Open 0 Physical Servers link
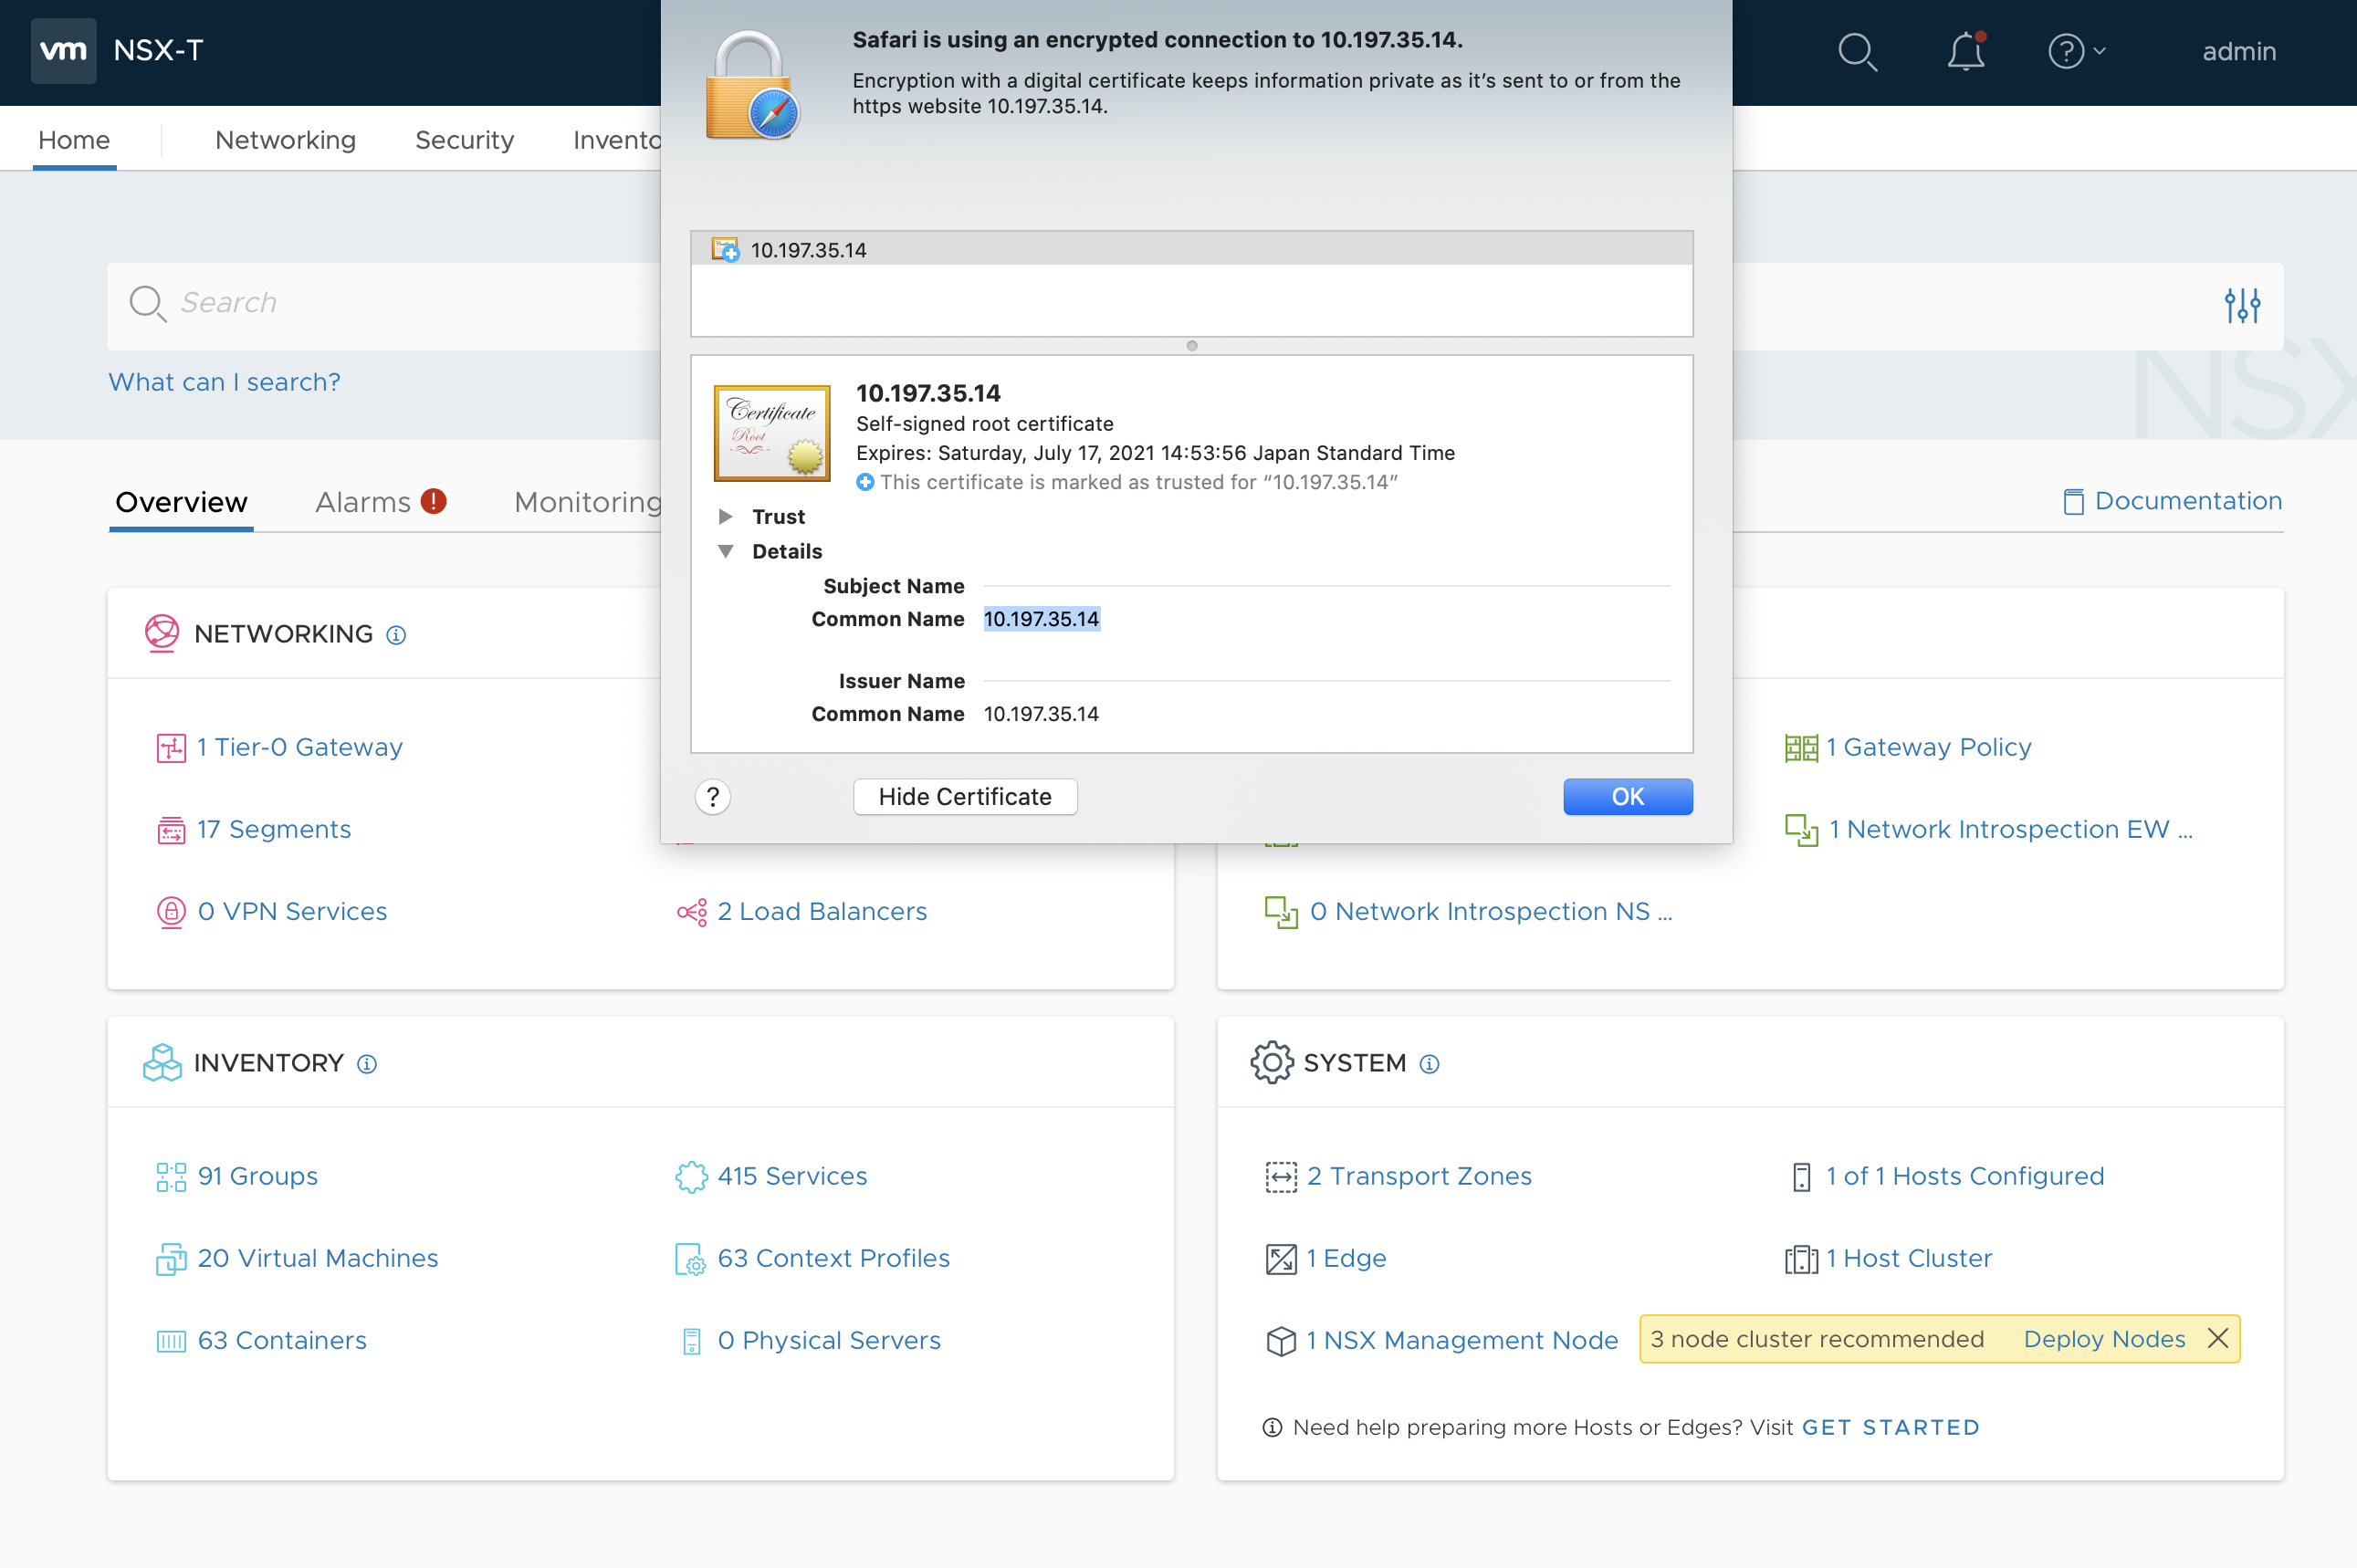Viewport: 2357px width, 1568px height. pyautogui.click(x=829, y=1340)
